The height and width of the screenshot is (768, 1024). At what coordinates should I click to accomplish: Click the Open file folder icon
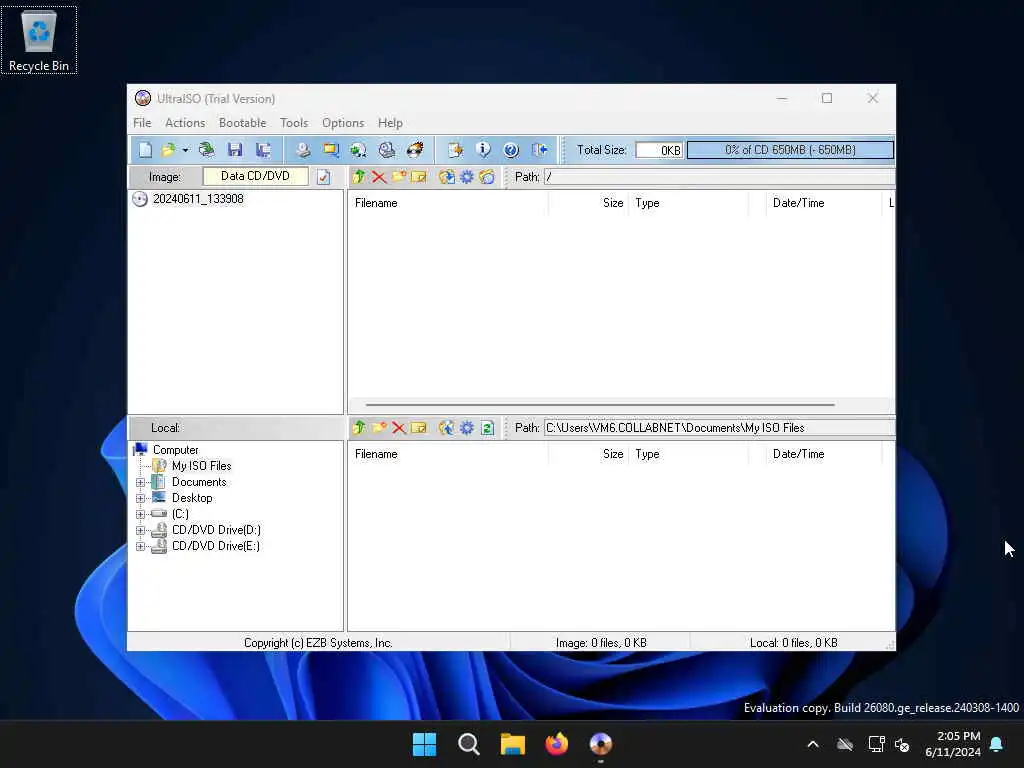168,150
